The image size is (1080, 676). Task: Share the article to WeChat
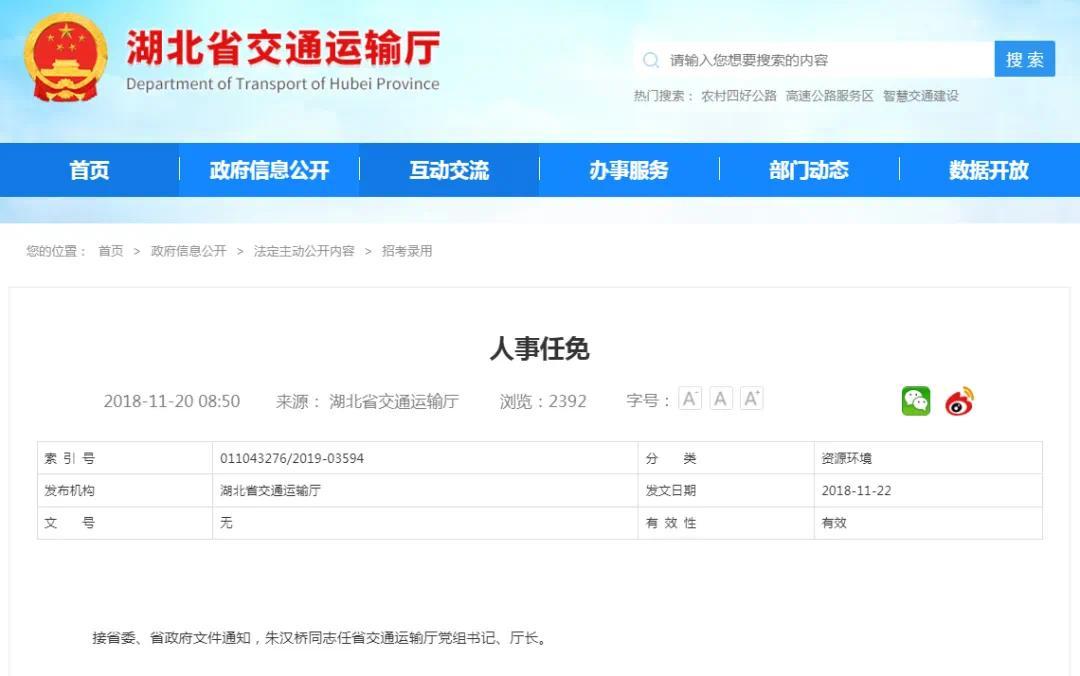click(914, 402)
